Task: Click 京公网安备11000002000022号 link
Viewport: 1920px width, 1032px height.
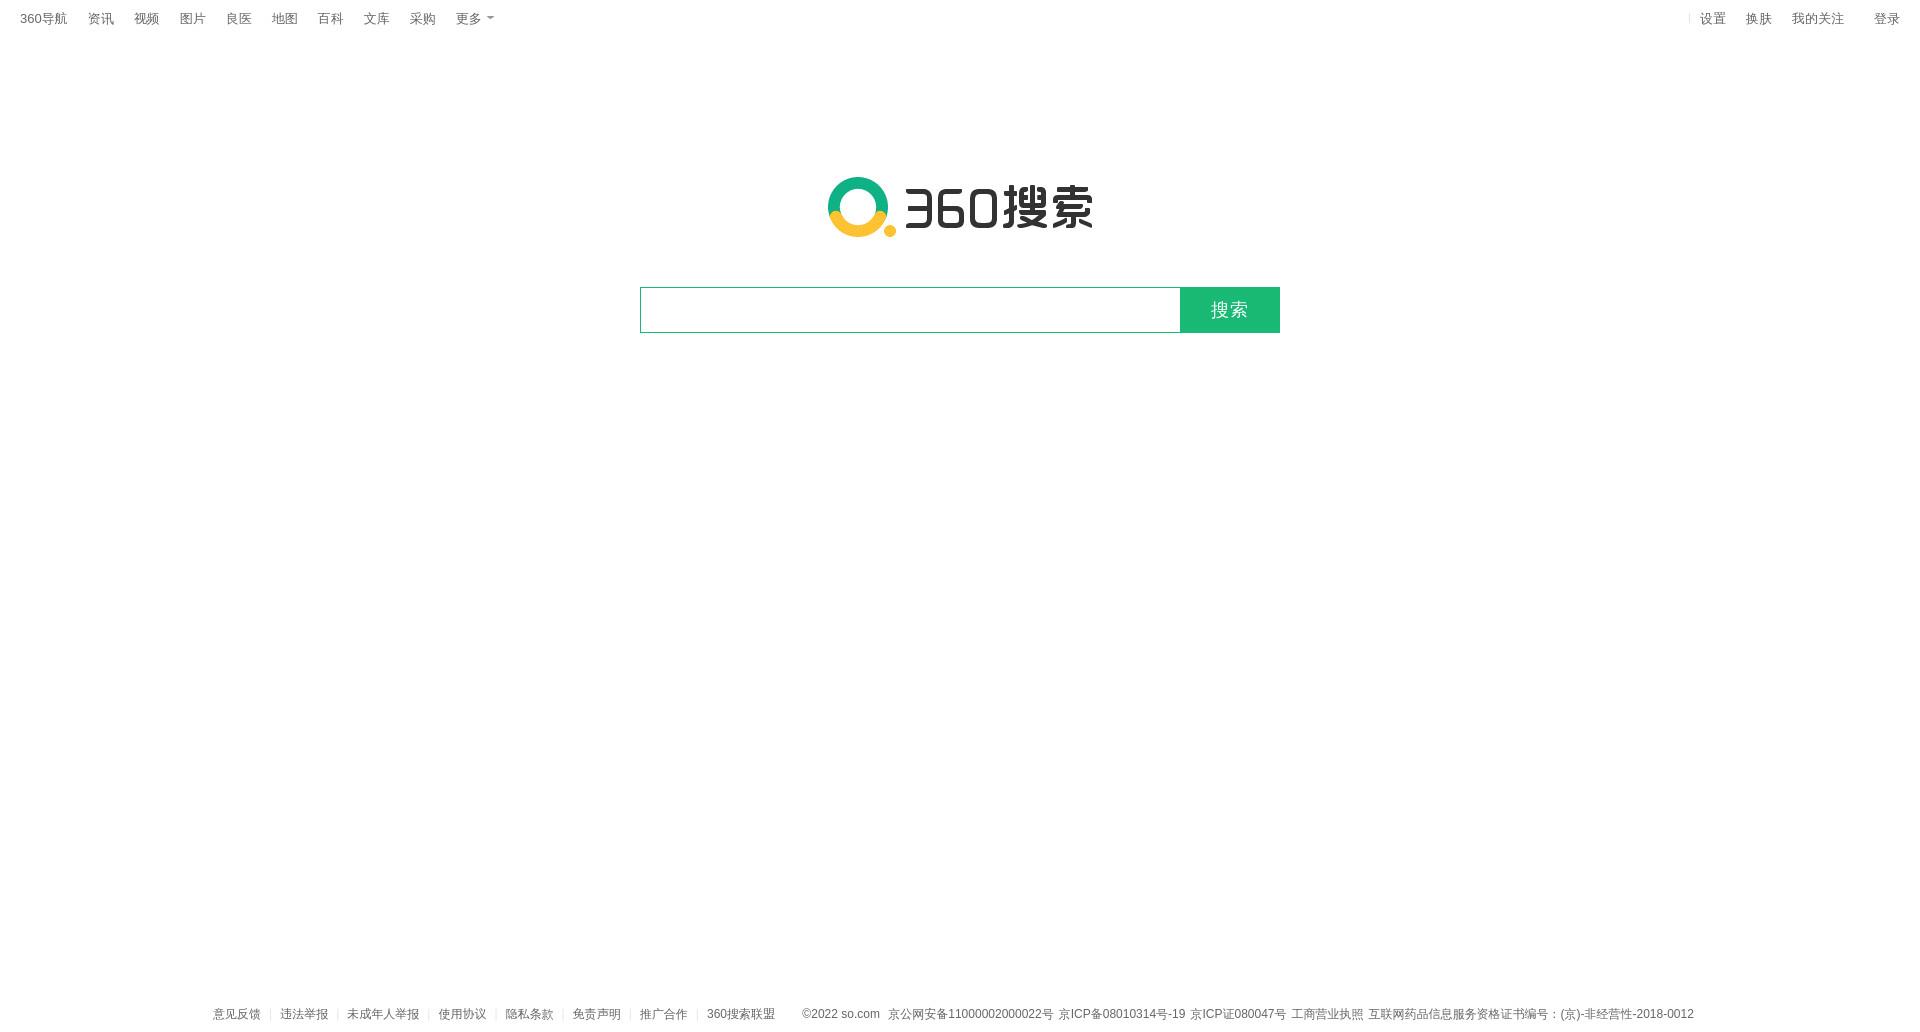Action: point(971,1014)
